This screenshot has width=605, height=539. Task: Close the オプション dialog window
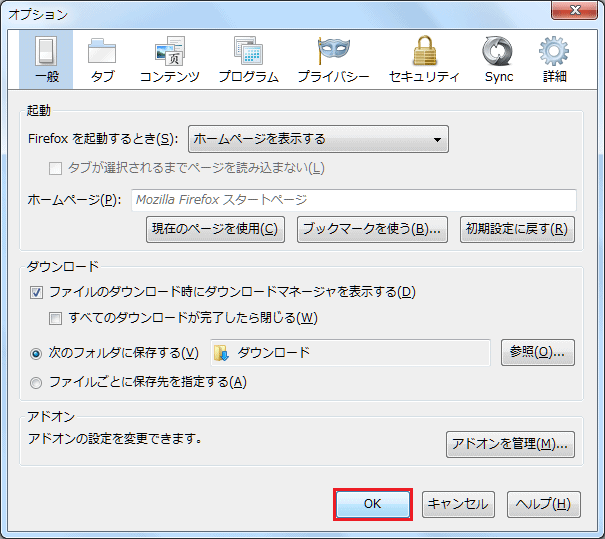(x=574, y=10)
